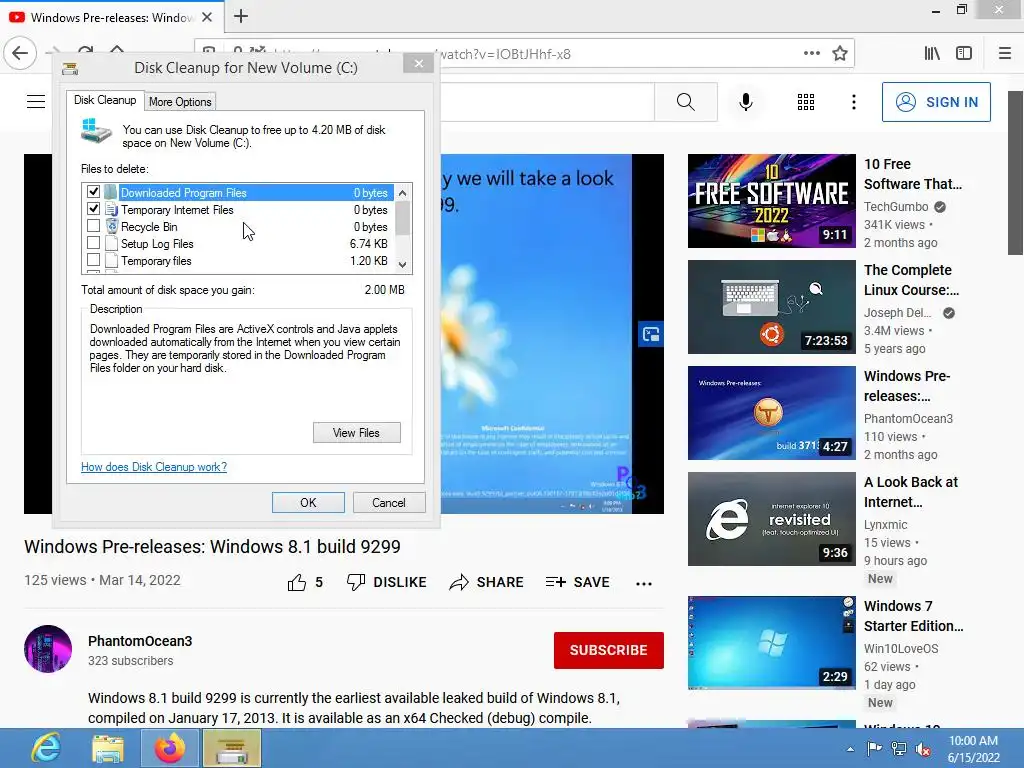Check the Setup Log Files checkbox
The height and width of the screenshot is (768, 1024).
(93, 243)
